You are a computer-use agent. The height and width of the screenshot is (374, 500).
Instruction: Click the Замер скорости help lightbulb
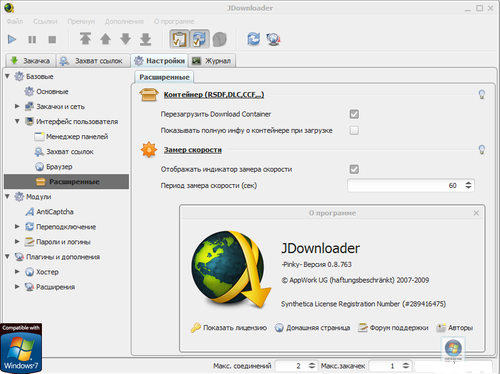coord(482,150)
